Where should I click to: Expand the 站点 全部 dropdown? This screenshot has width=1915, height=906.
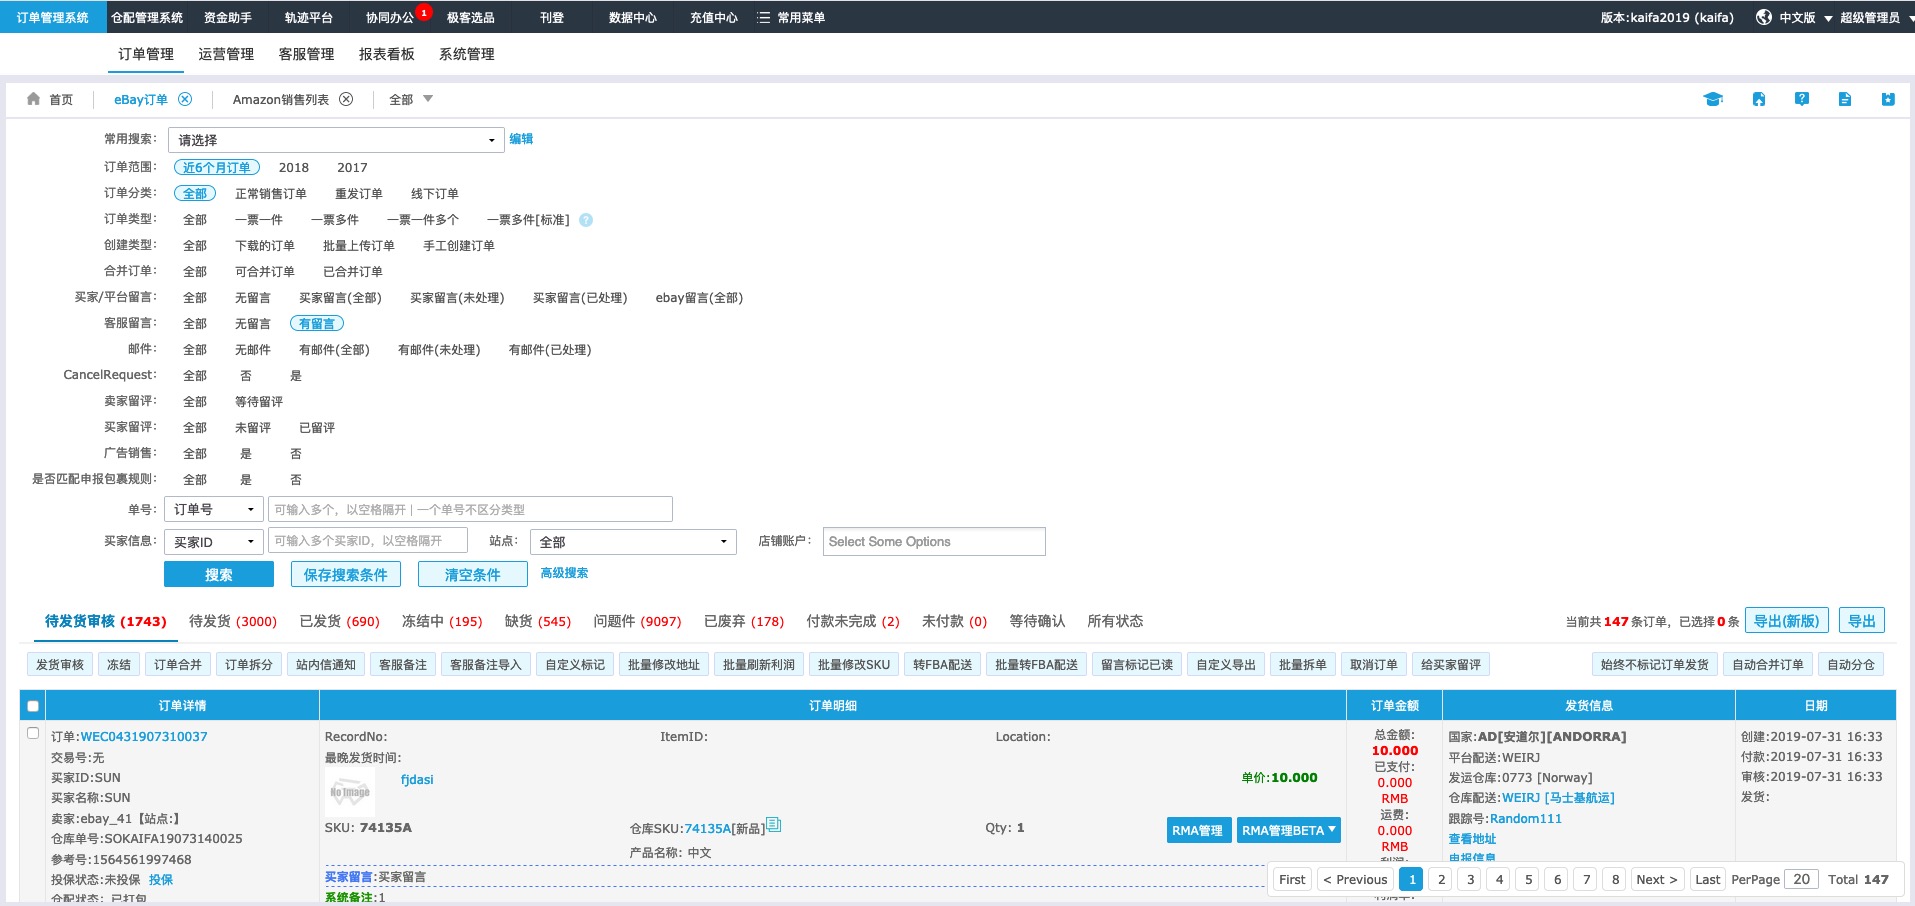coord(632,541)
